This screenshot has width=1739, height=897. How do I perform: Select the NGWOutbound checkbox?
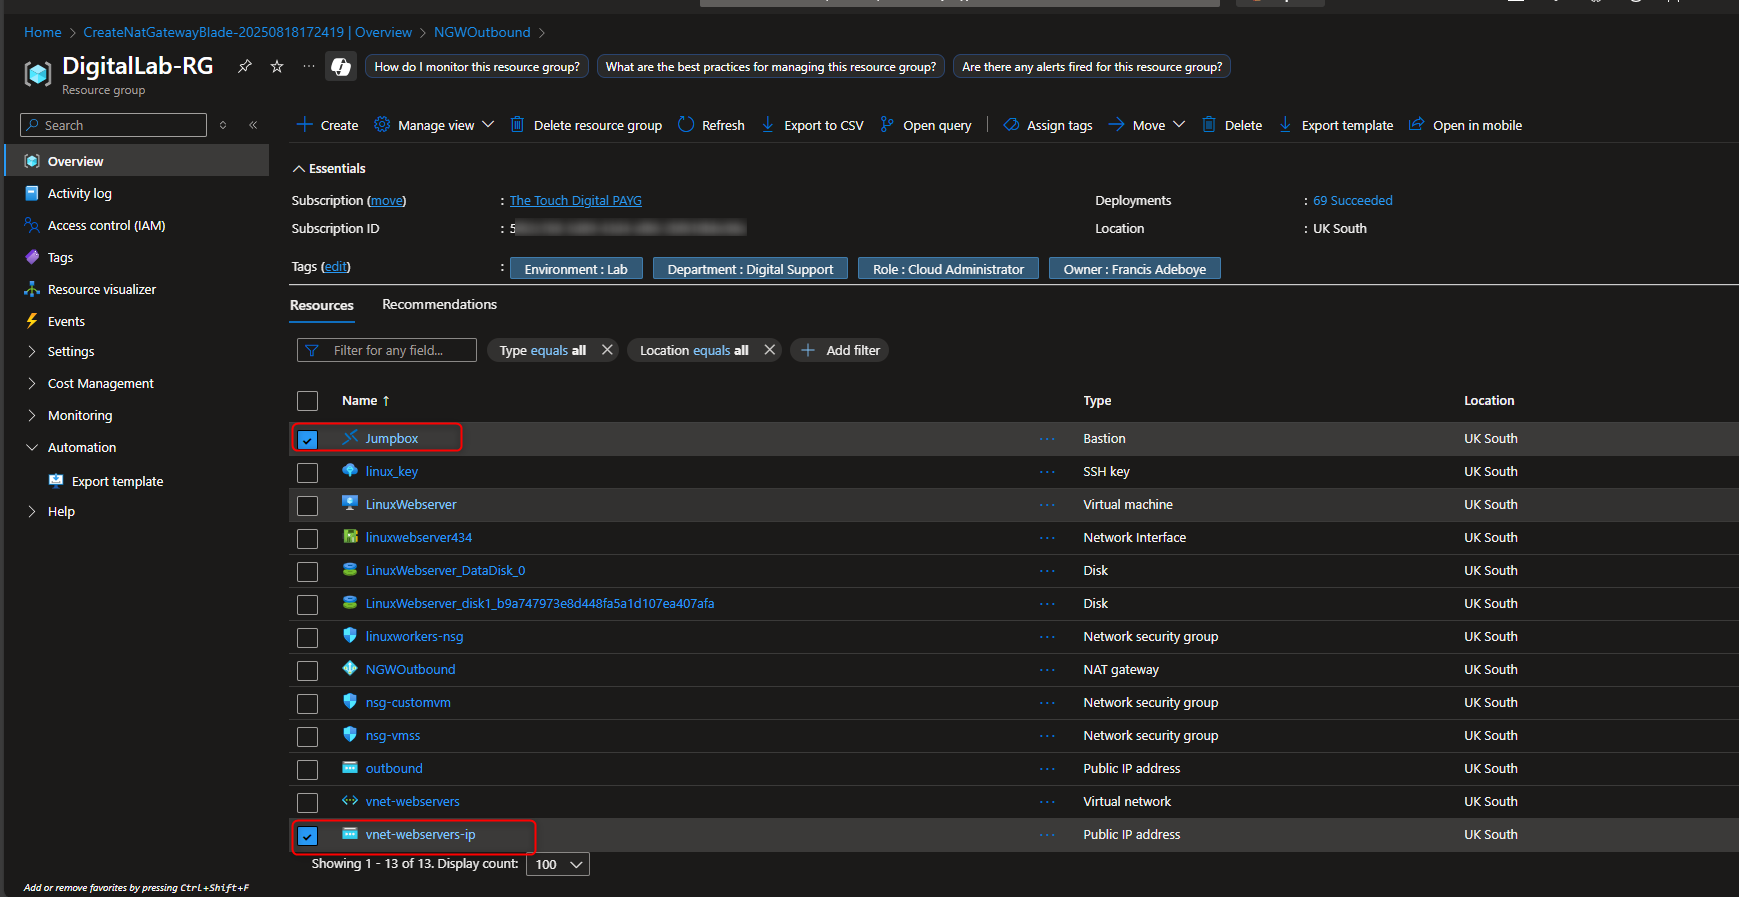(307, 670)
